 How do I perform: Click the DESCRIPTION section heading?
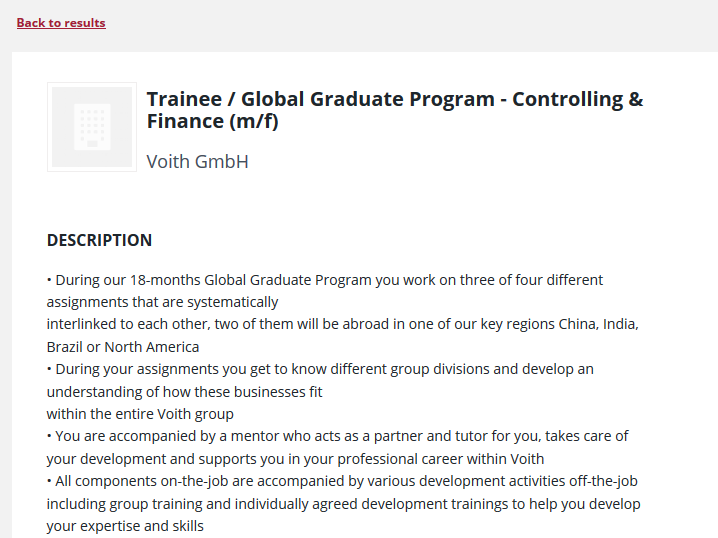point(99,240)
